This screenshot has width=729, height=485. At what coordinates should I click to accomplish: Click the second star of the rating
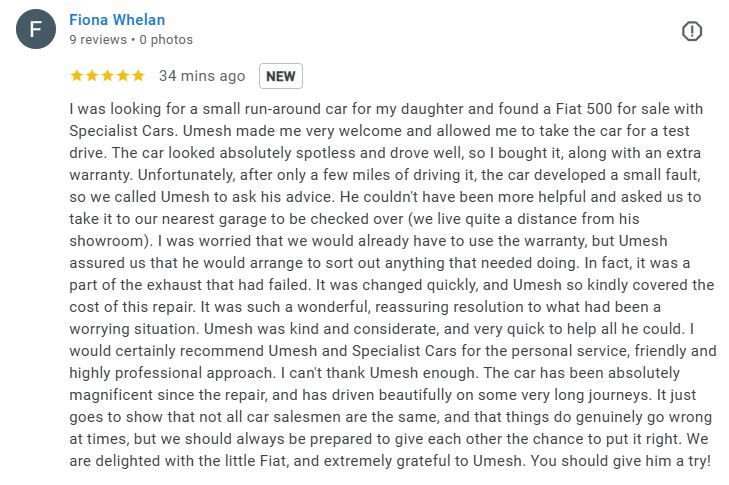click(92, 76)
